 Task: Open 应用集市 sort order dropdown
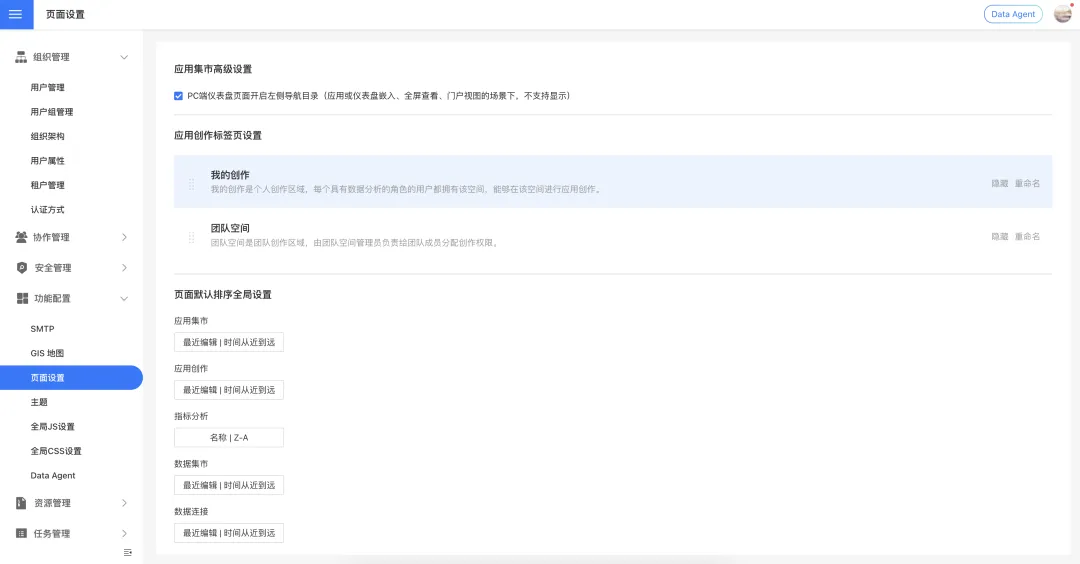tap(229, 342)
